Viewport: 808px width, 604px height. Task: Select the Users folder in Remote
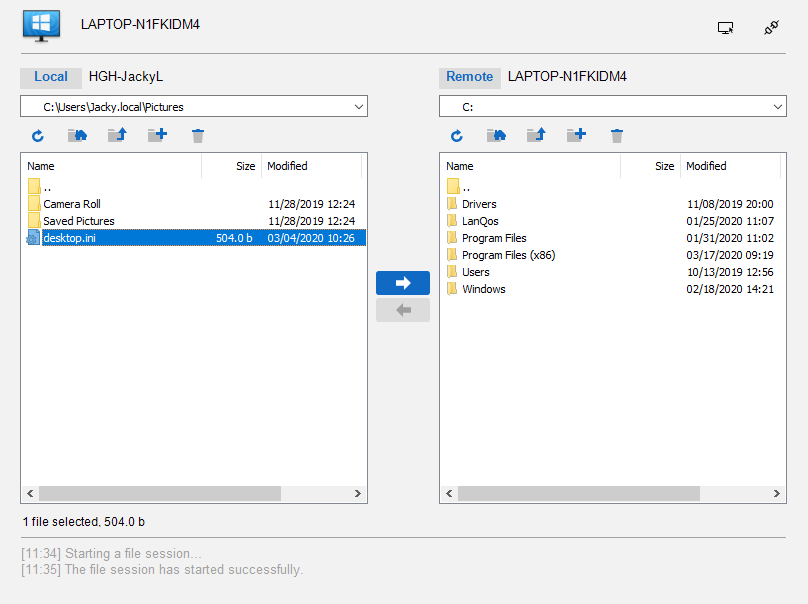click(x=613, y=272)
